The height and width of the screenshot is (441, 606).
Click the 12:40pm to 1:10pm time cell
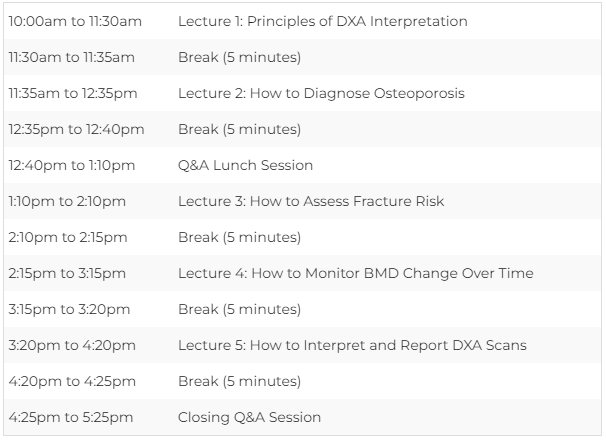point(71,165)
